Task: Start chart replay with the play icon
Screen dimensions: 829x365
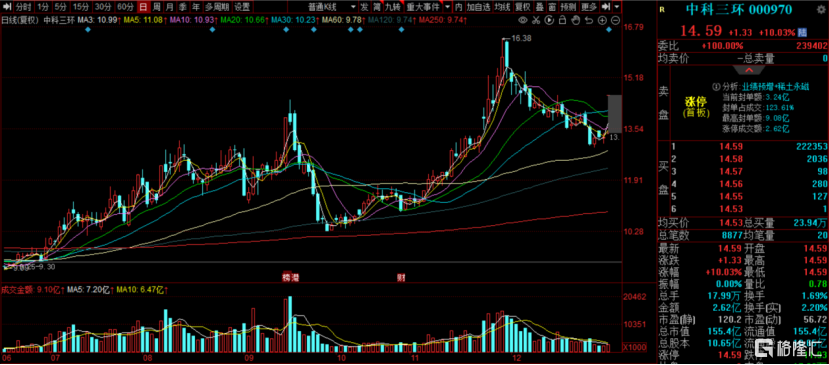Action: [x=549, y=20]
